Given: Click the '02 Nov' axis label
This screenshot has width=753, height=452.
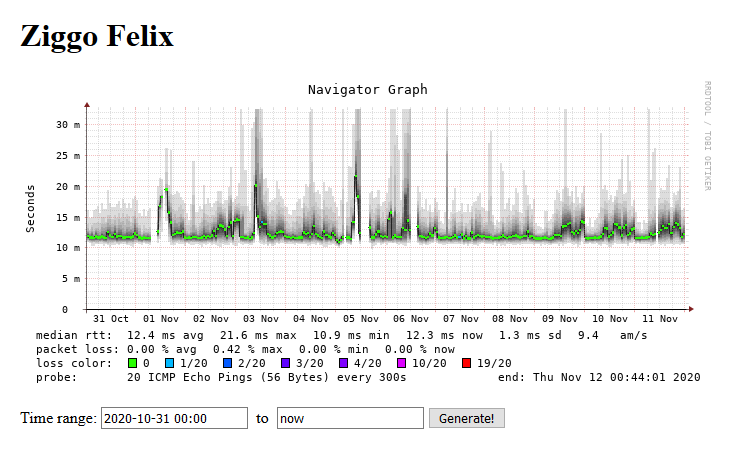Looking at the screenshot, I should pyautogui.click(x=211, y=318).
